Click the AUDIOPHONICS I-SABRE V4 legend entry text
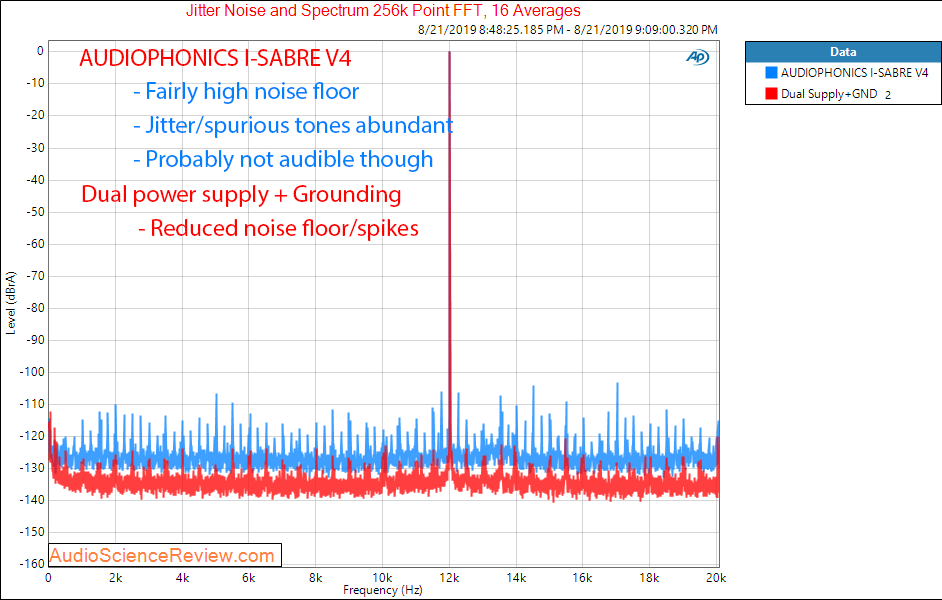 click(x=854, y=73)
